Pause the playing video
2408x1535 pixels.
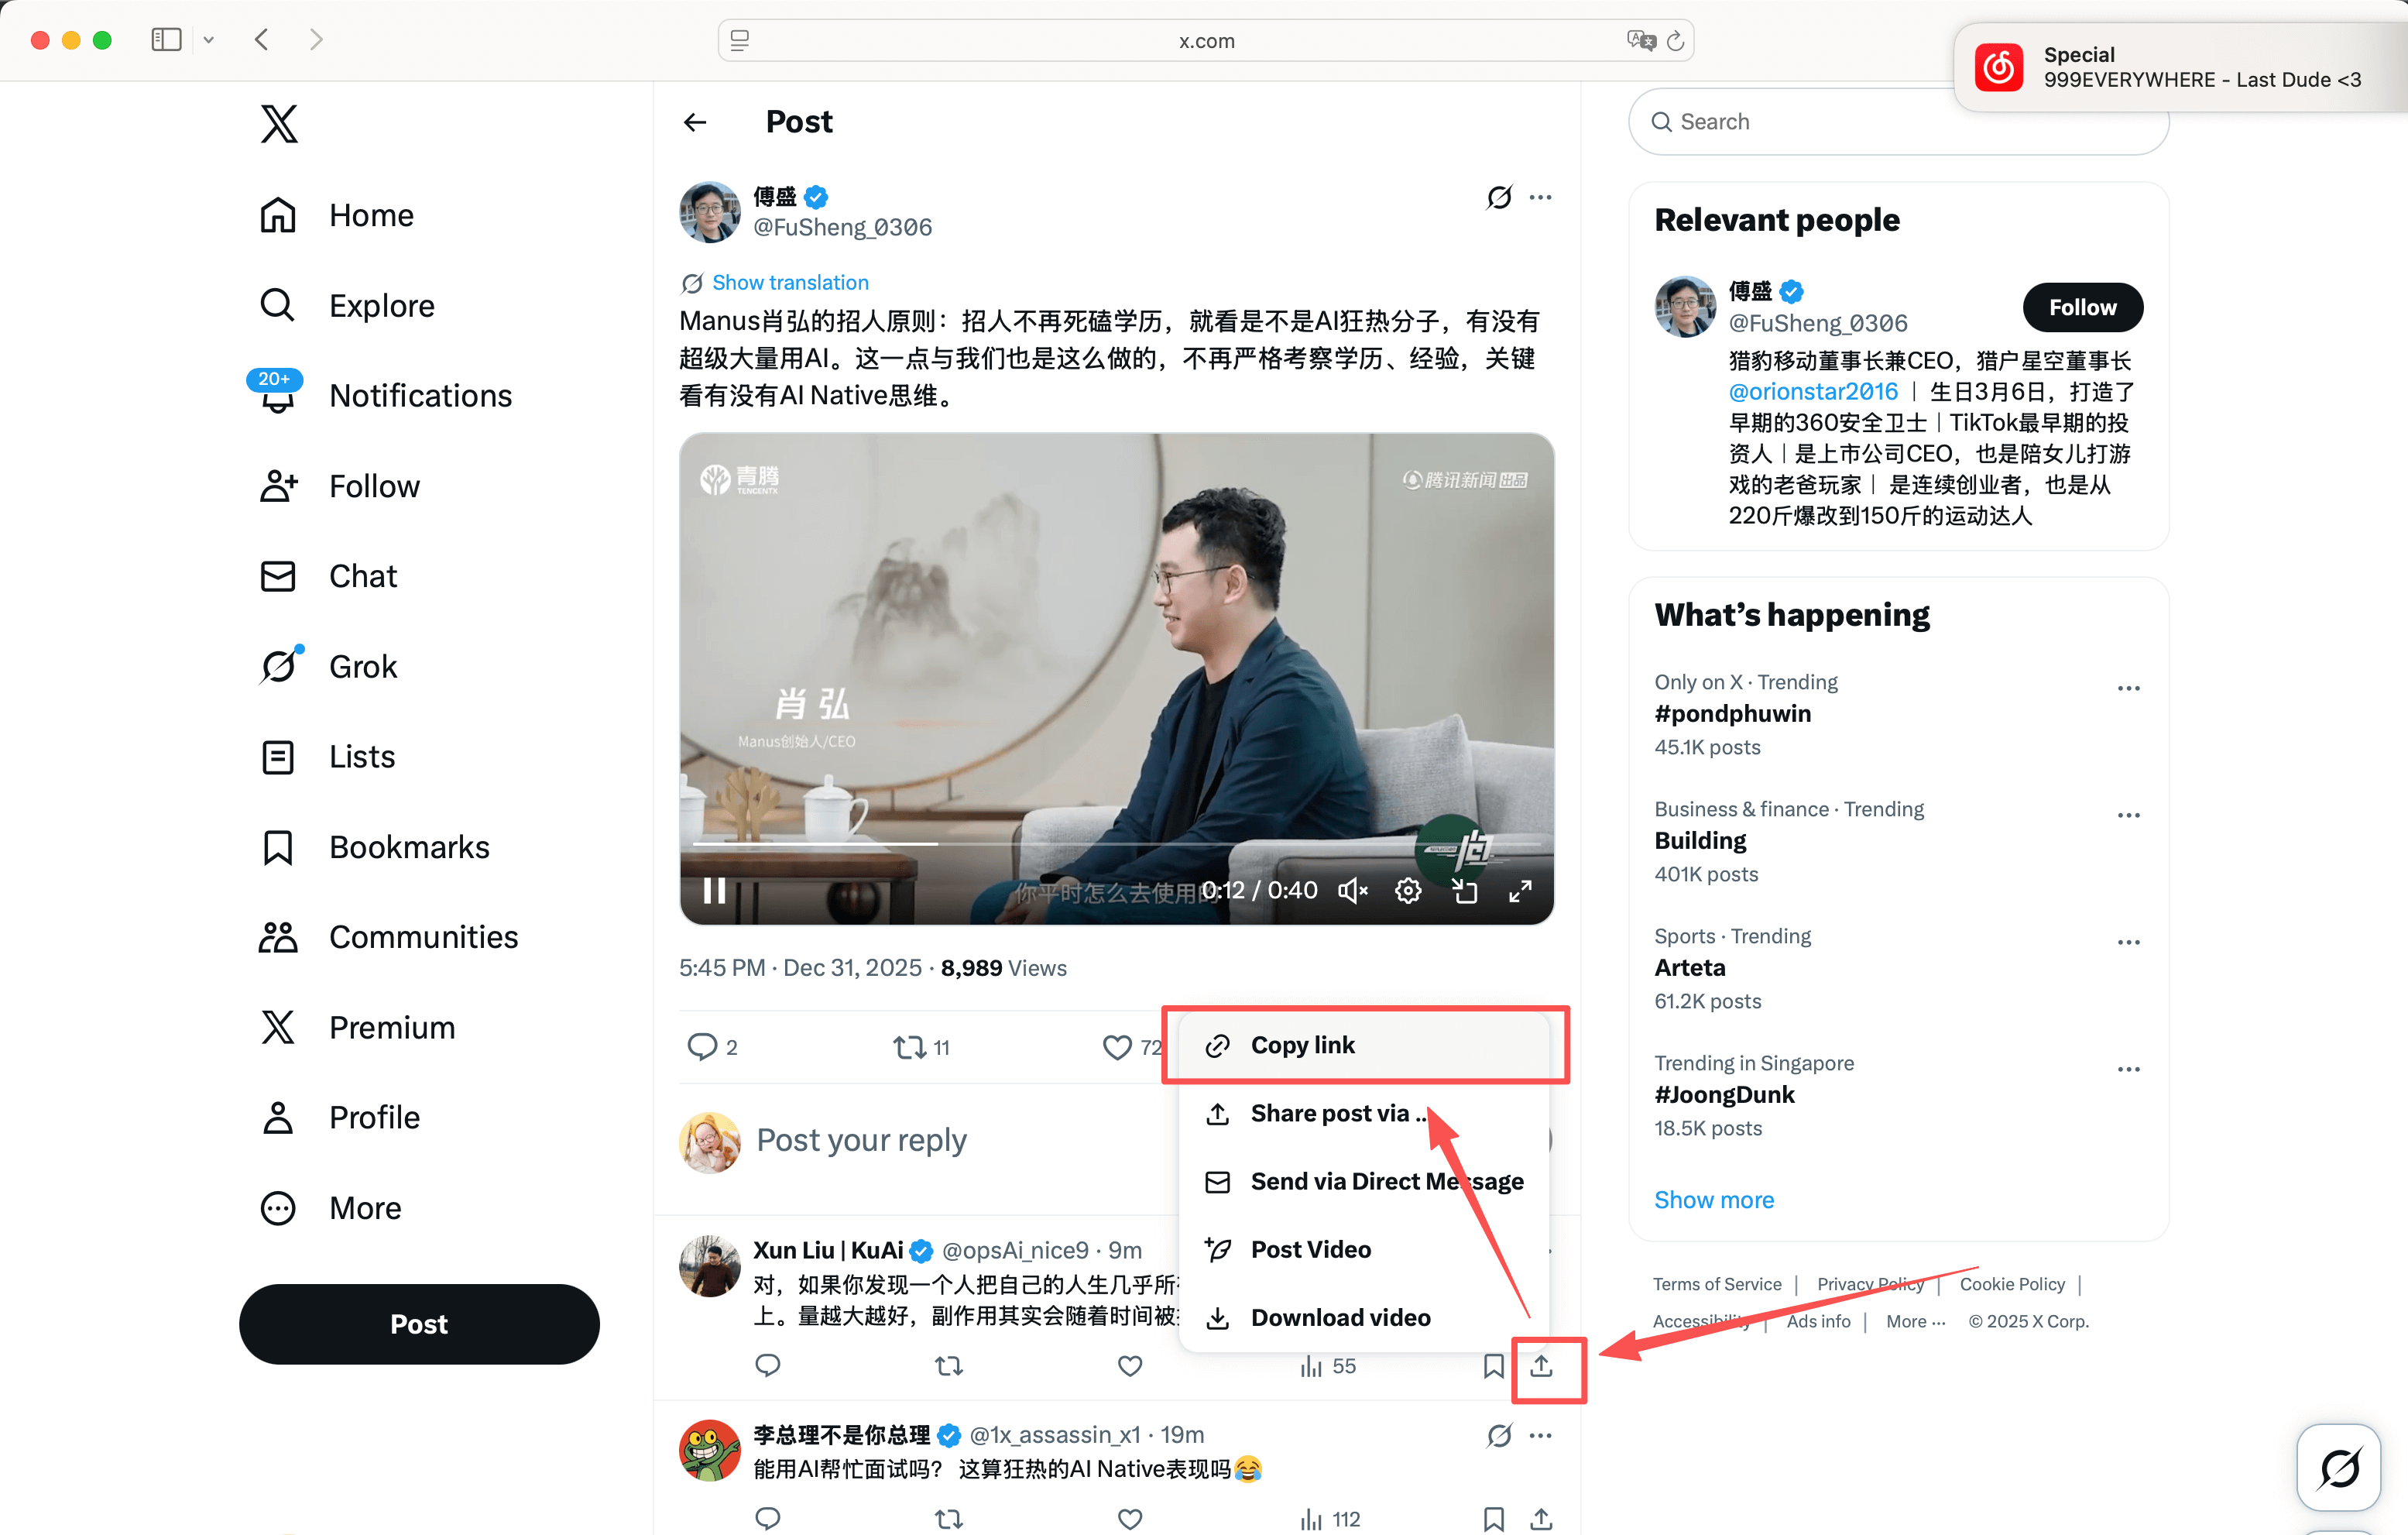[x=713, y=890]
